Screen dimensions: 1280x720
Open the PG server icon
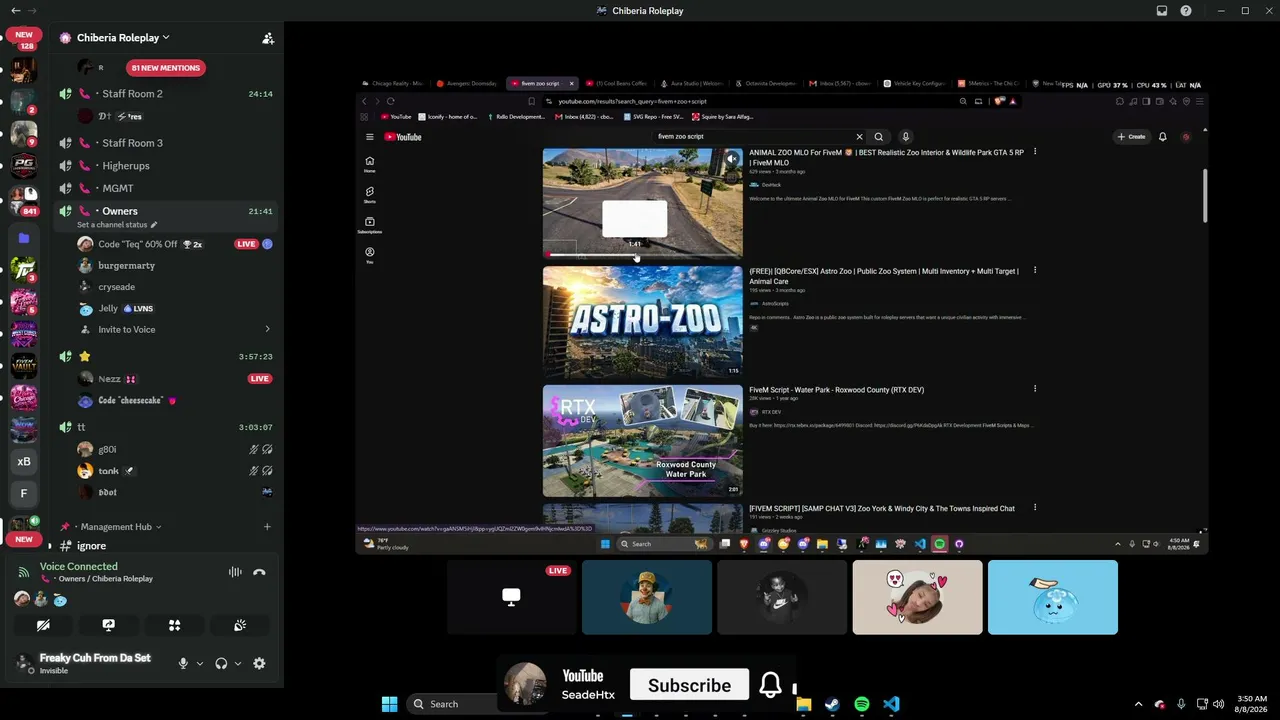pyautogui.click(x=24, y=166)
